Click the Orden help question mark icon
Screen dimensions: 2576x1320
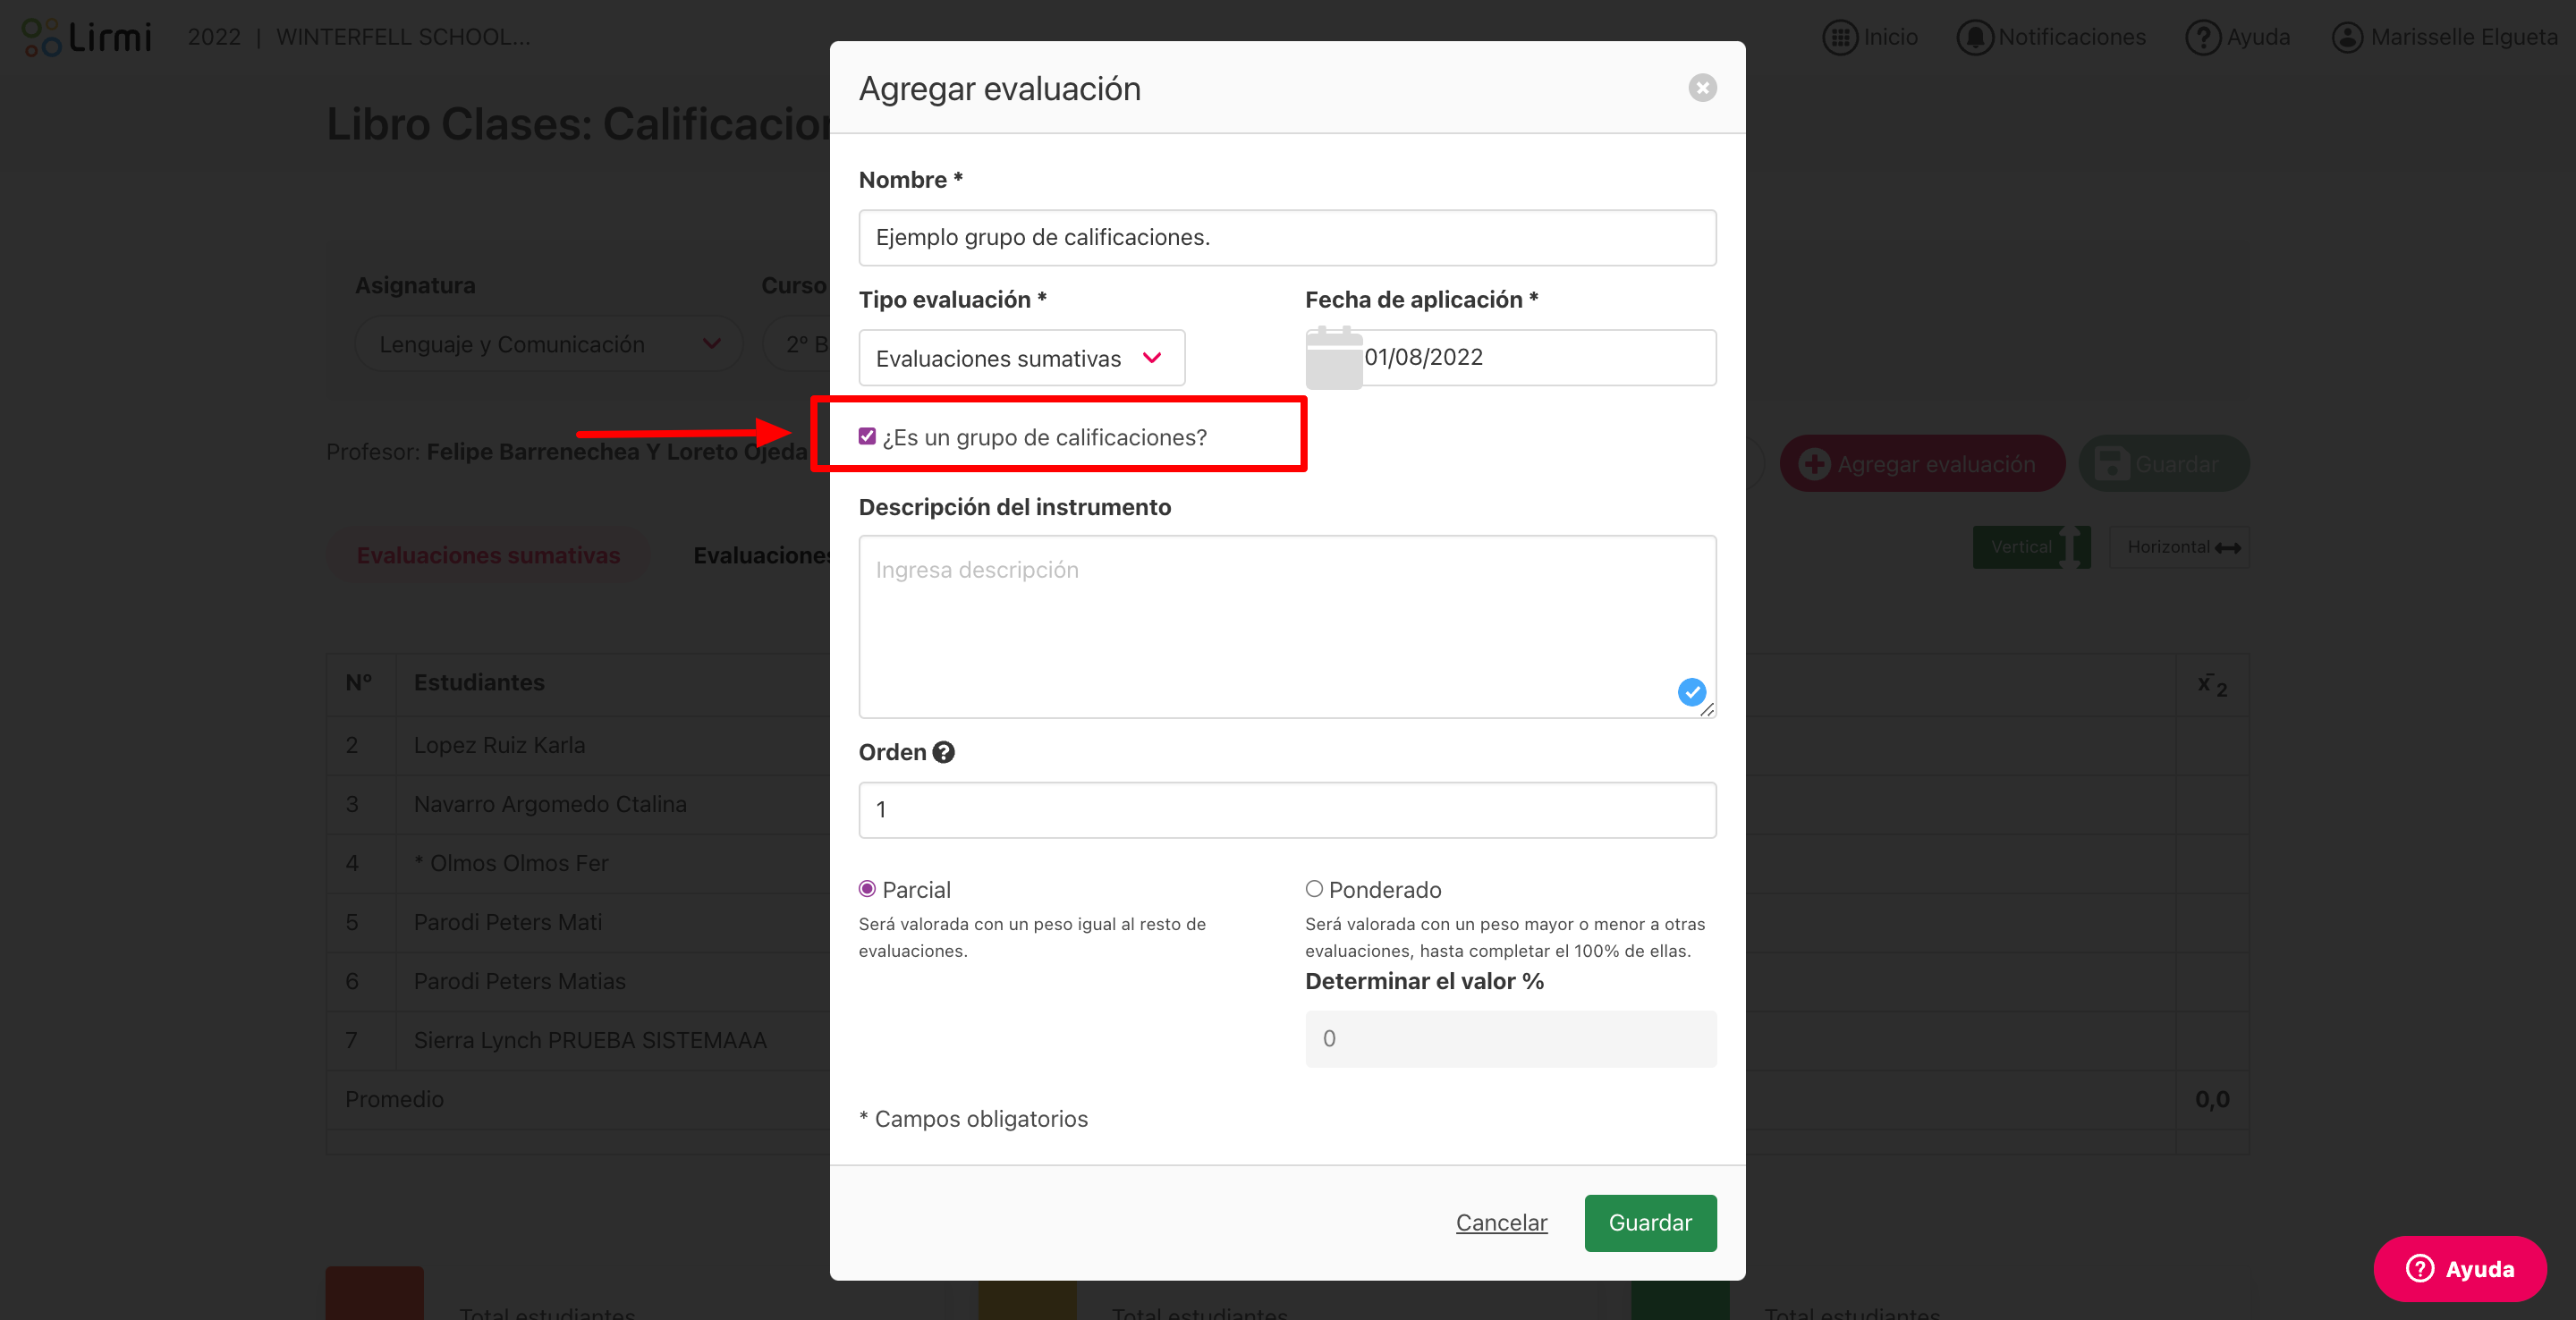pos(943,752)
